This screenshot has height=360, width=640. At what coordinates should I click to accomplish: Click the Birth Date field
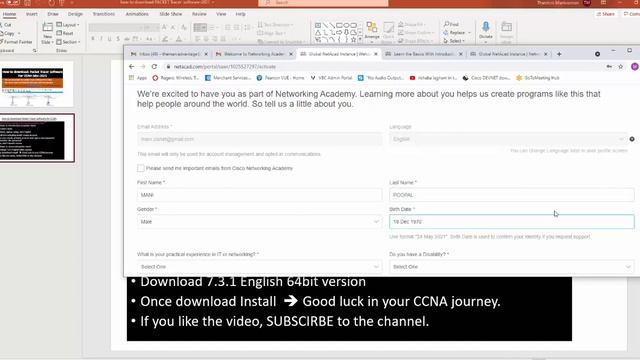pos(512,222)
